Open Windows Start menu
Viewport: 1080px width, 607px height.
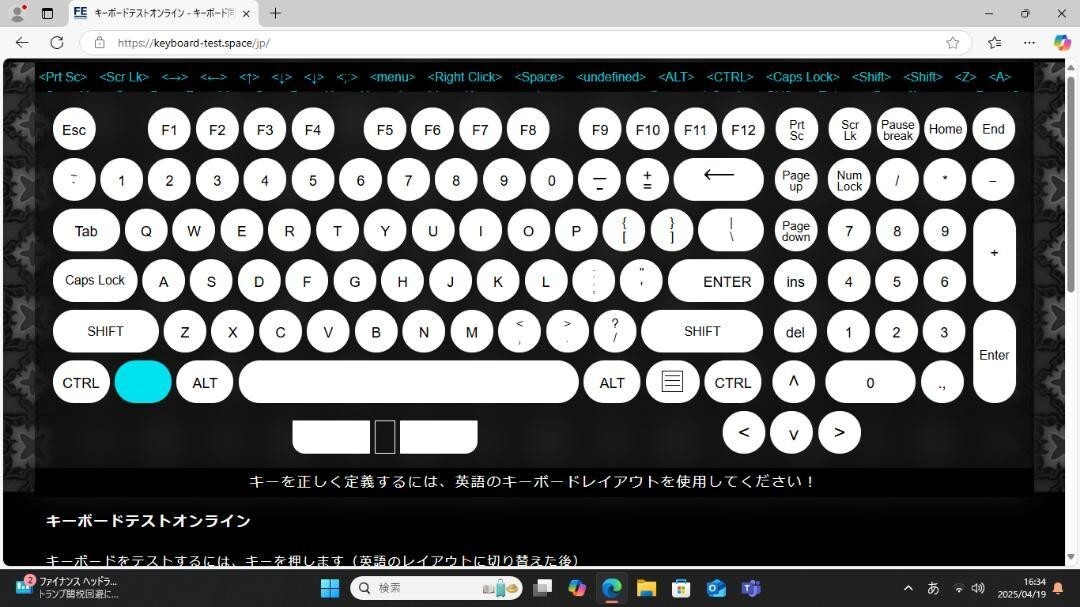coord(330,588)
